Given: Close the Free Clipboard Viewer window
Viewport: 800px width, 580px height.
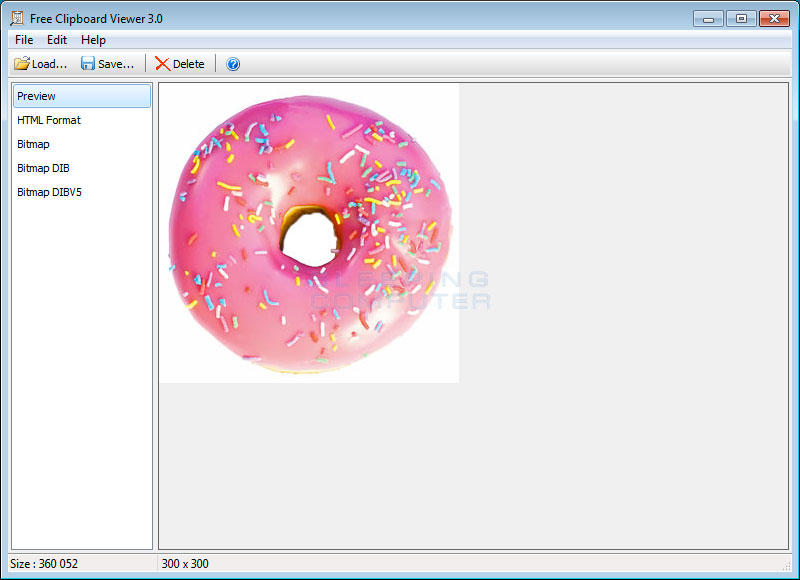Looking at the screenshot, I should point(774,18).
